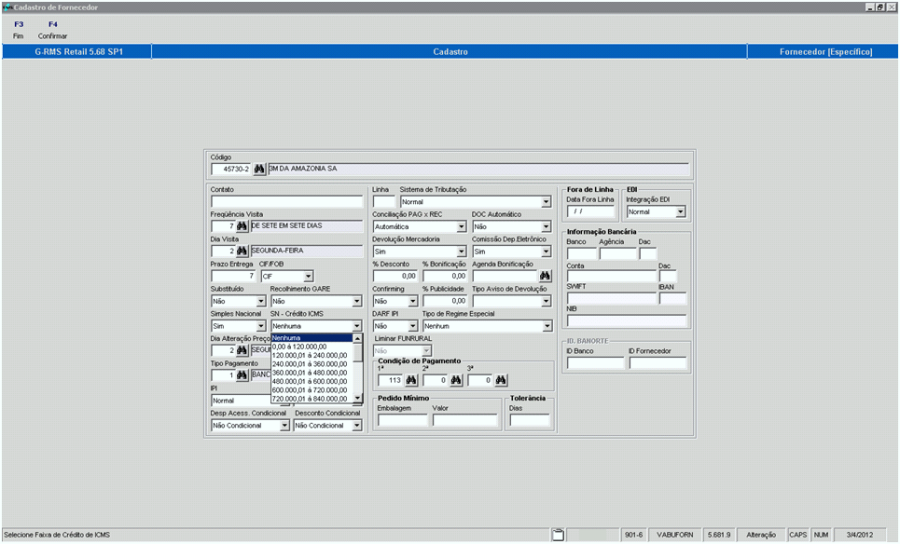
Task: Select 360.000,01 à 480.000,00 option
Action: 312,372
